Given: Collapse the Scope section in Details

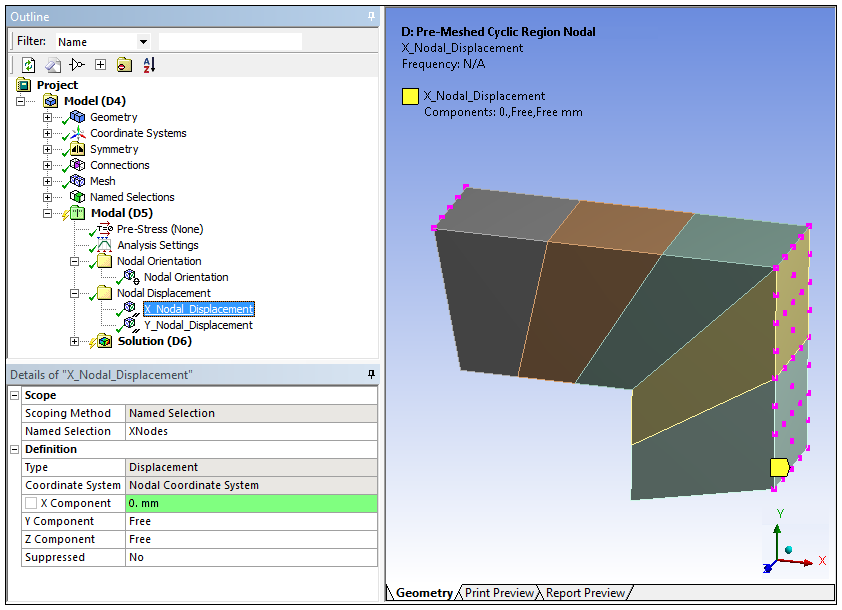Looking at the screenshot, I should click(x=14, y=395).
